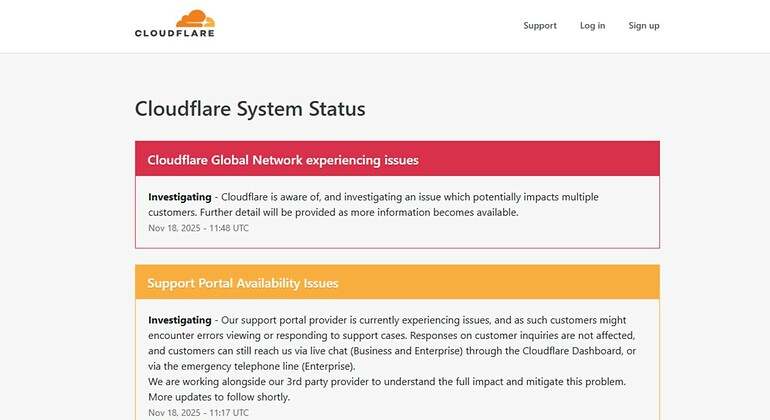Click the Nov 18, 2025 11:17 UTC timestamp
The height and width of the screenshot is (420, 770).
point(198,412)
